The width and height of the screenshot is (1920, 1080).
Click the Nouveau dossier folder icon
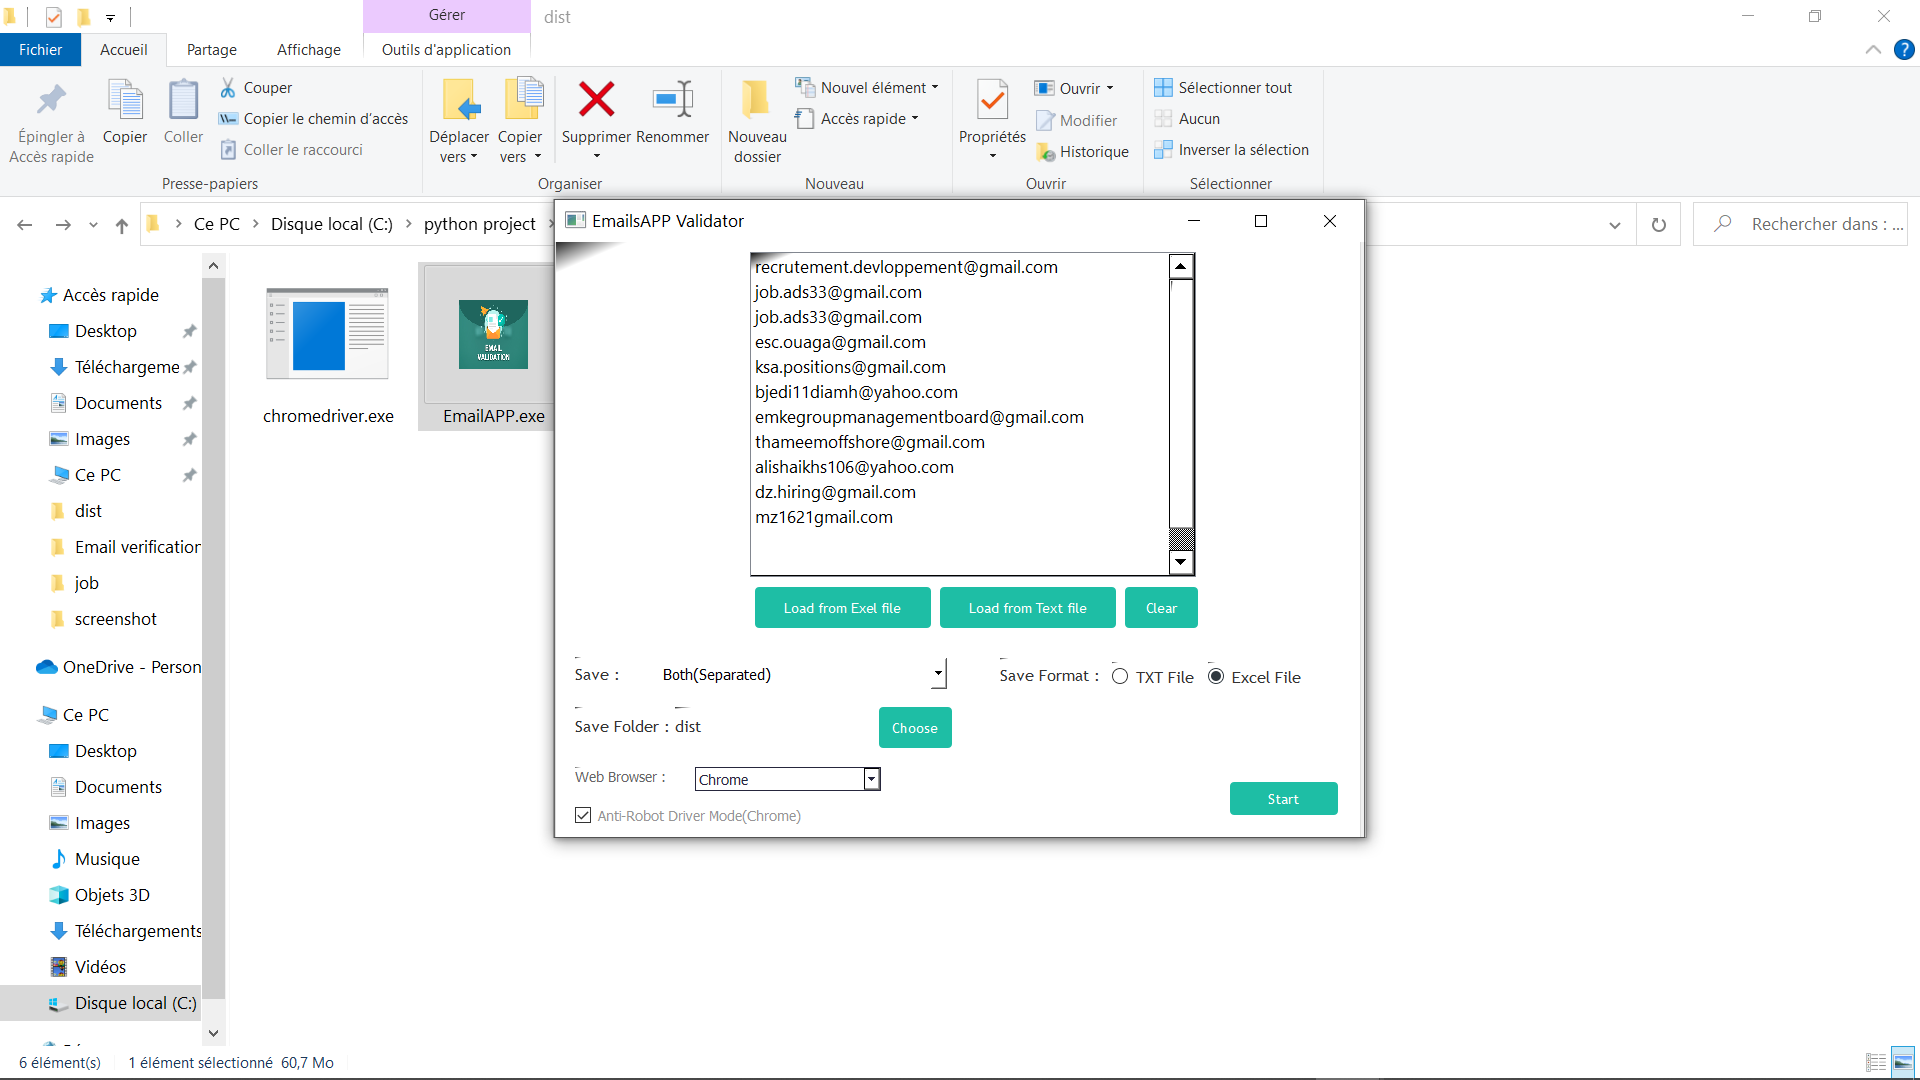tap(757, 100)
